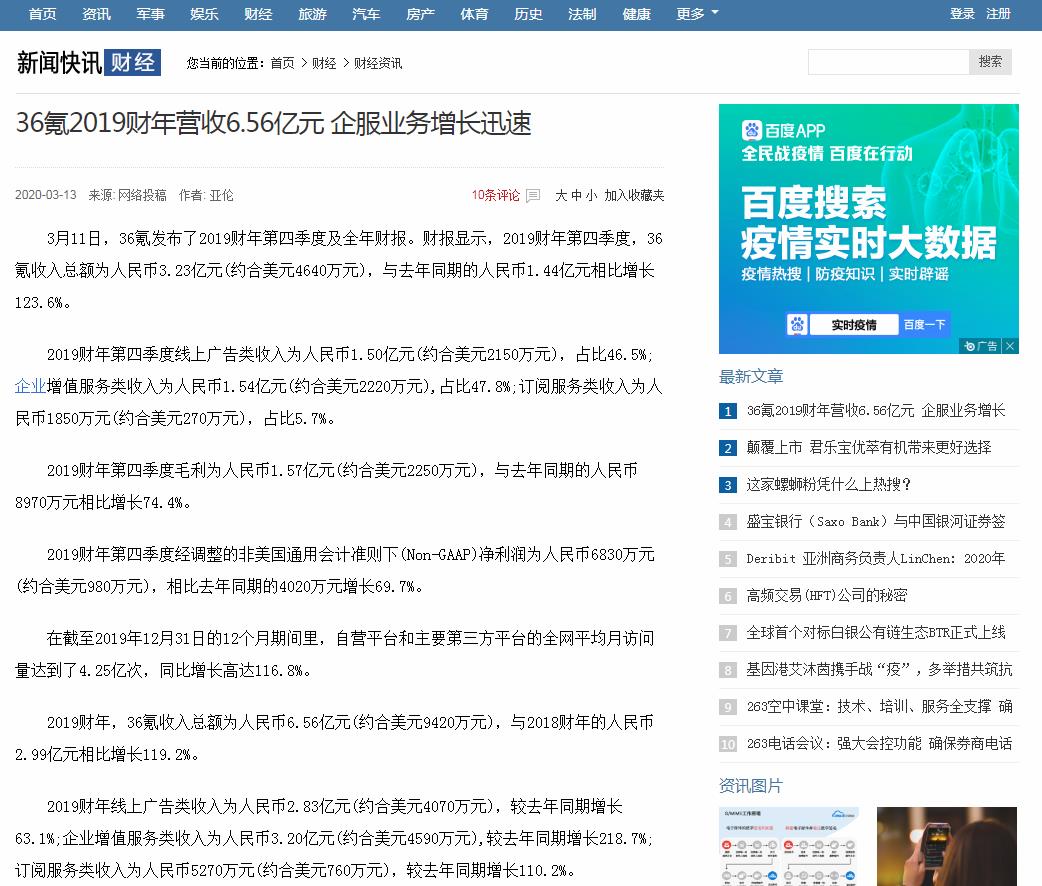The height and width of the screenshot is (886, 1042).
Task: Open article Deribit 亚洲商务负责人LinChen
Action: pos(876,559)
